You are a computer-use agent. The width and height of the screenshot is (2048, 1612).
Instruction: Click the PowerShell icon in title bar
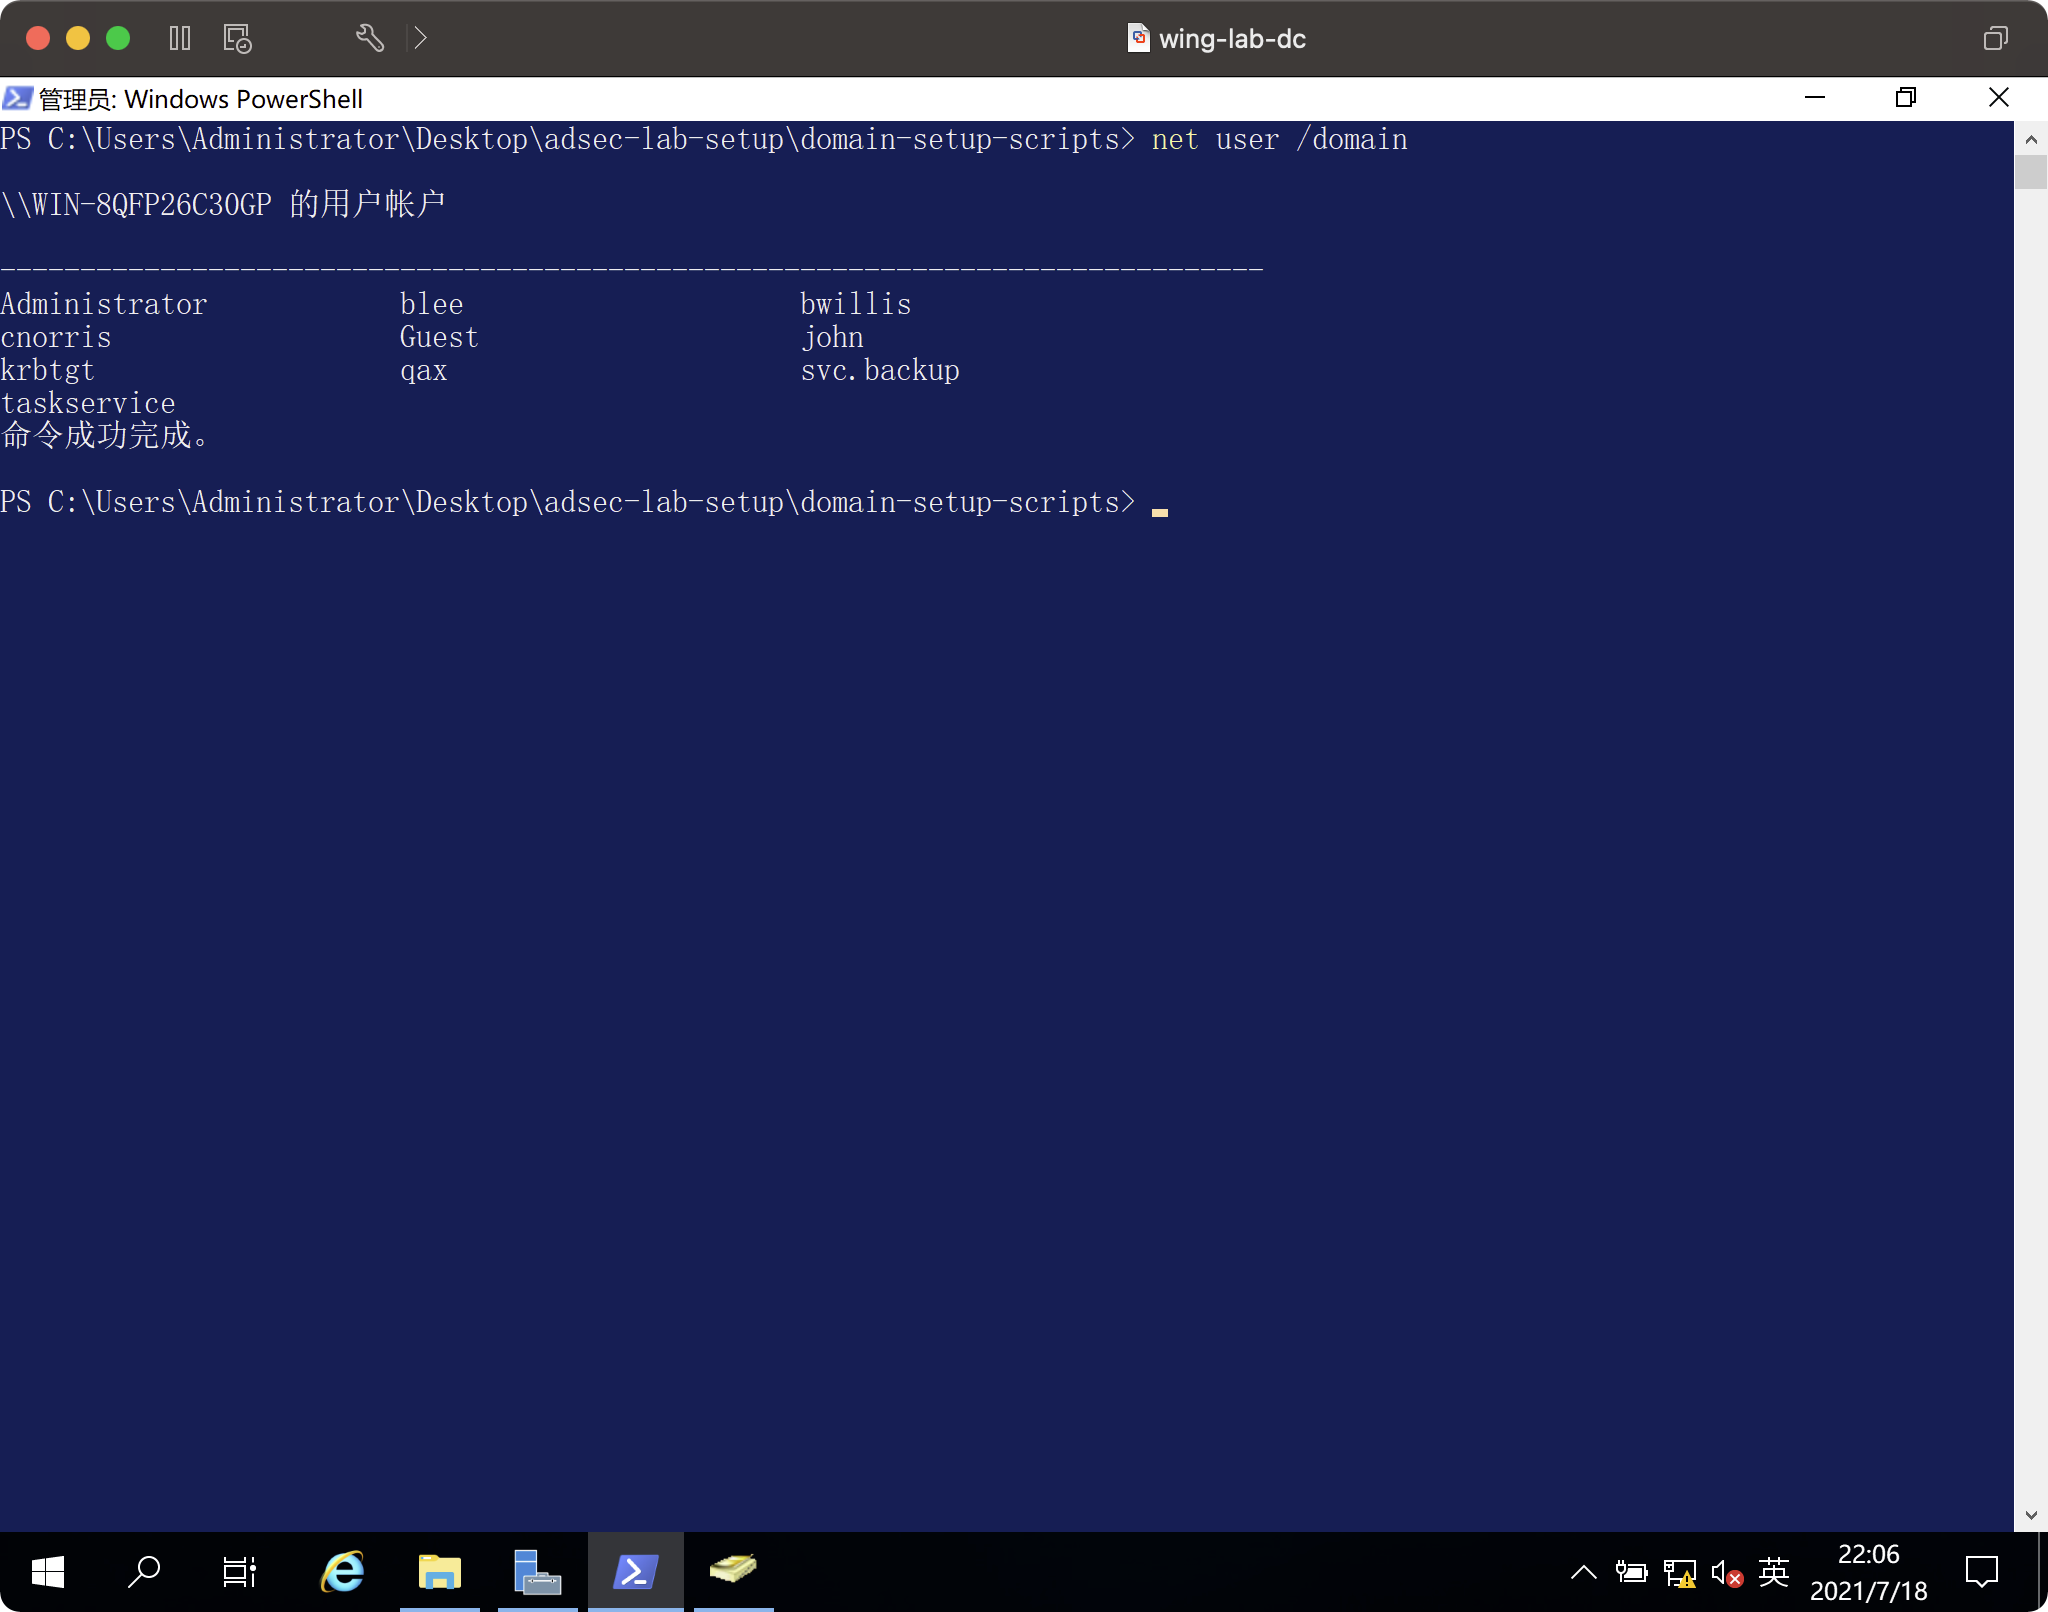(x=17, y=98)
